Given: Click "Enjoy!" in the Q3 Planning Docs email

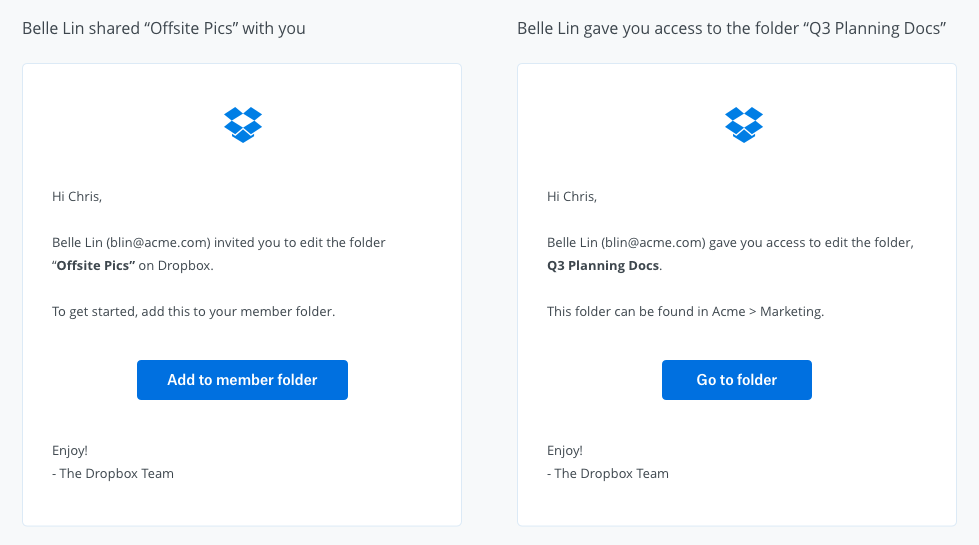Looking at the screenshot, I should [x=565, y=451].
